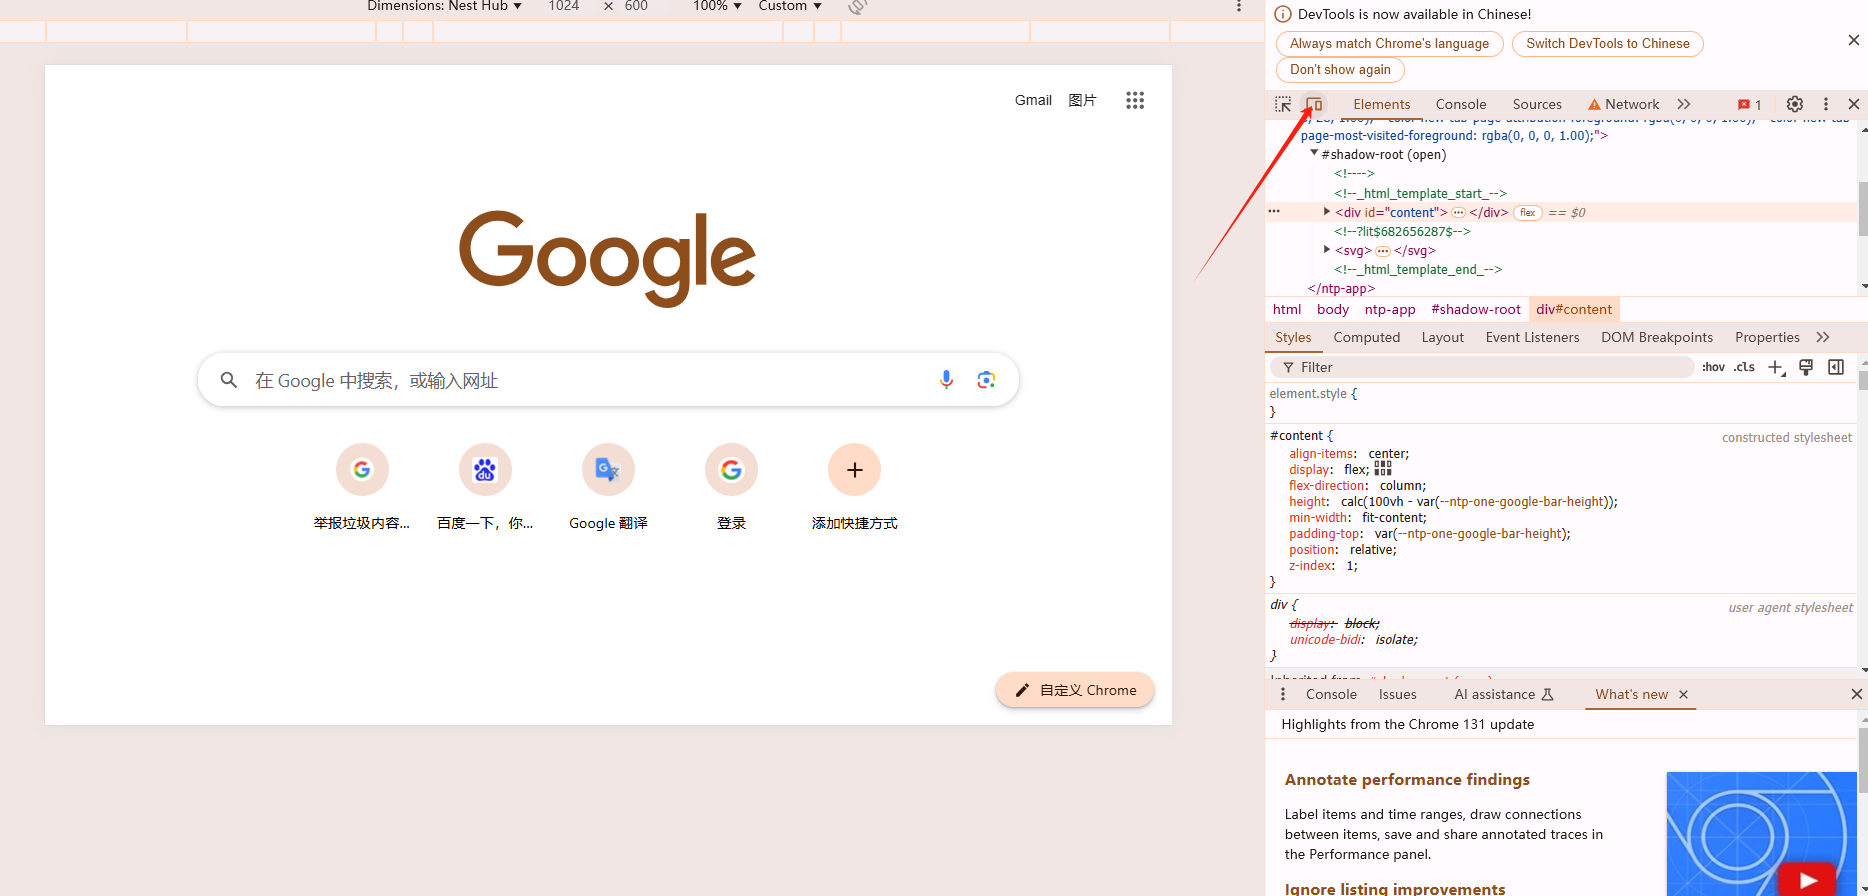
Task: Open the drawer three-dot menu
Action: click(x=1283, y=694)
